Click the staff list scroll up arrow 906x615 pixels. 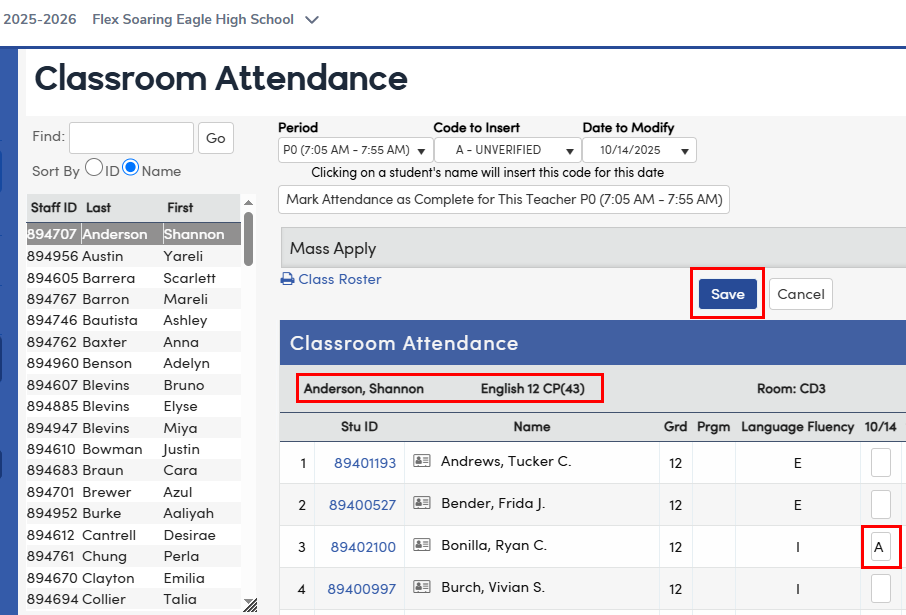coord(248,202)
